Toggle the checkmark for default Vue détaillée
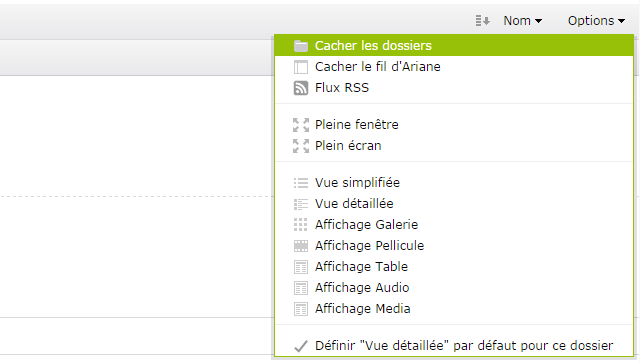Screen dimensions: 640x362 coord(301,346)
